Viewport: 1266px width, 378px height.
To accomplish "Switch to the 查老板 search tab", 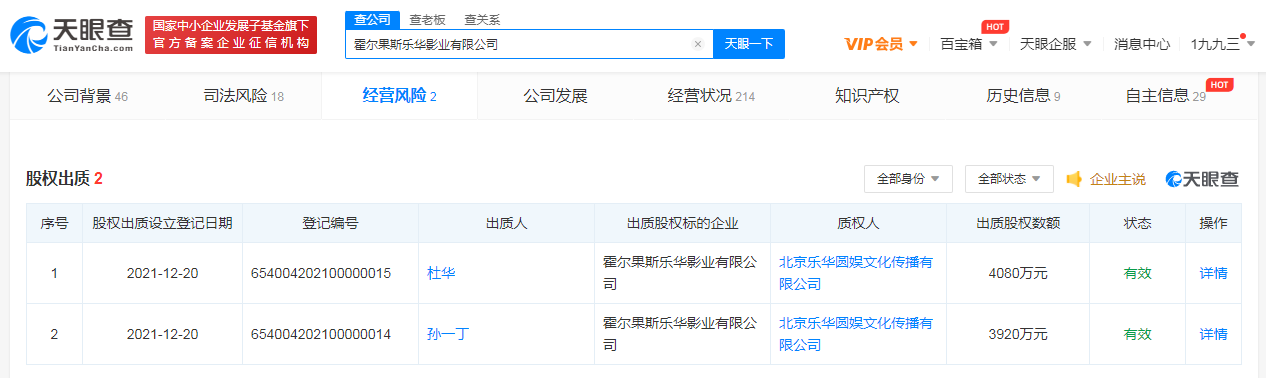I will pyautogui.click(x=428, y=19).
